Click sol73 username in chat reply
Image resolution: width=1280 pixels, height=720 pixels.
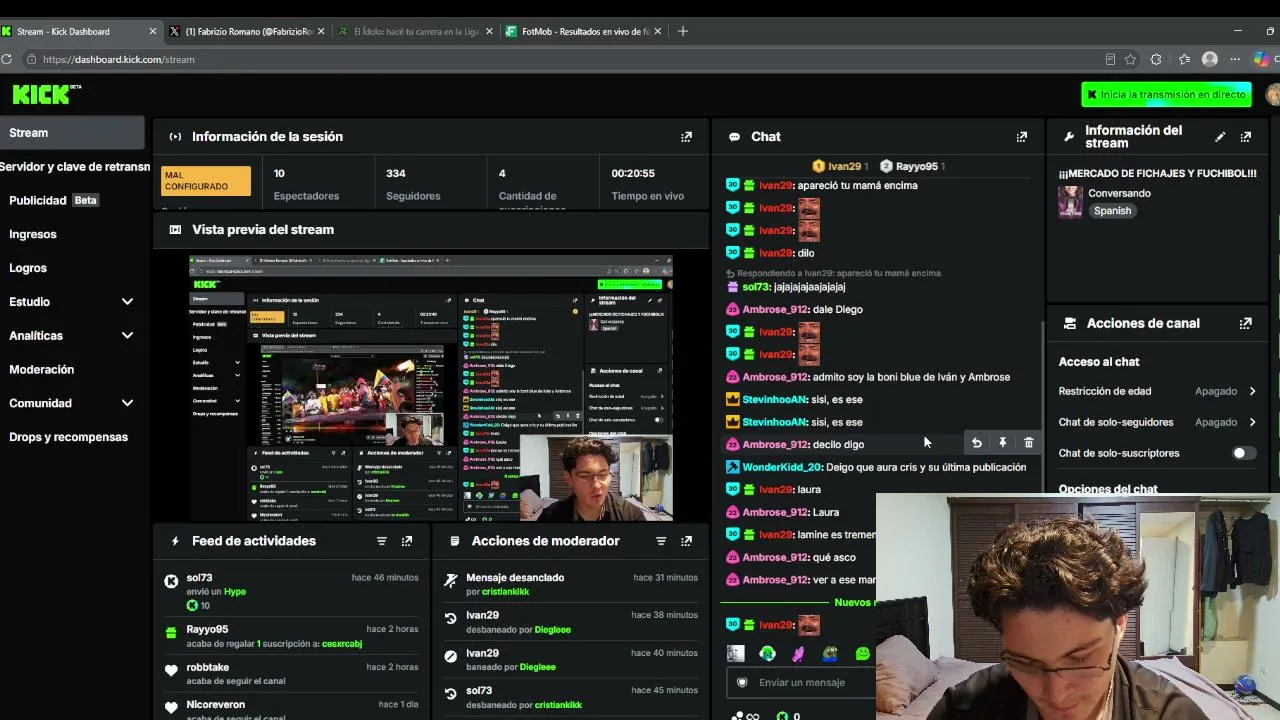coord(756,287)
